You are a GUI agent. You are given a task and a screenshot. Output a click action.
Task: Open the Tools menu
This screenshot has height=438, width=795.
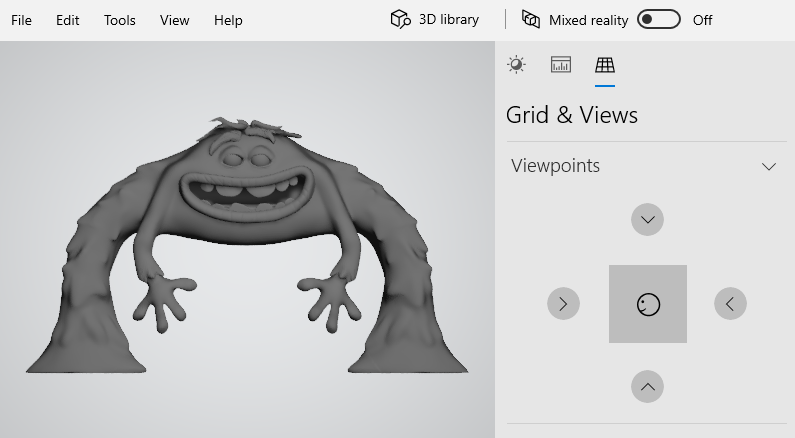120,20
